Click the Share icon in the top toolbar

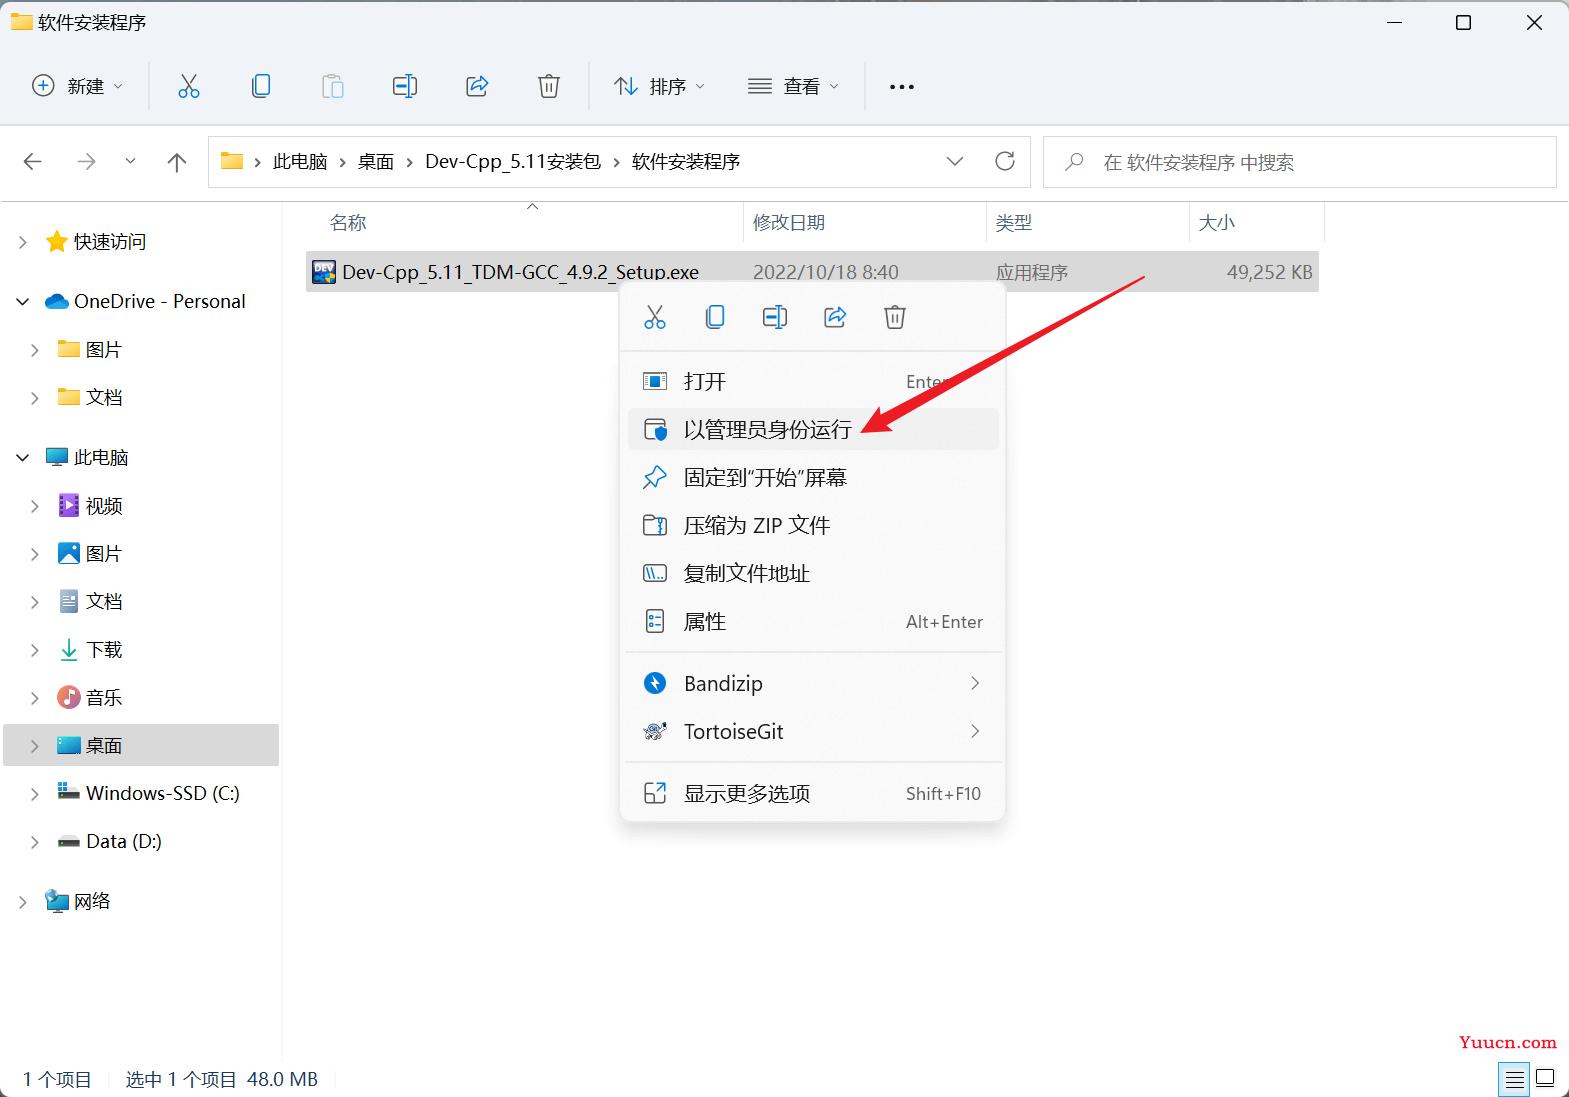[477, 86]
